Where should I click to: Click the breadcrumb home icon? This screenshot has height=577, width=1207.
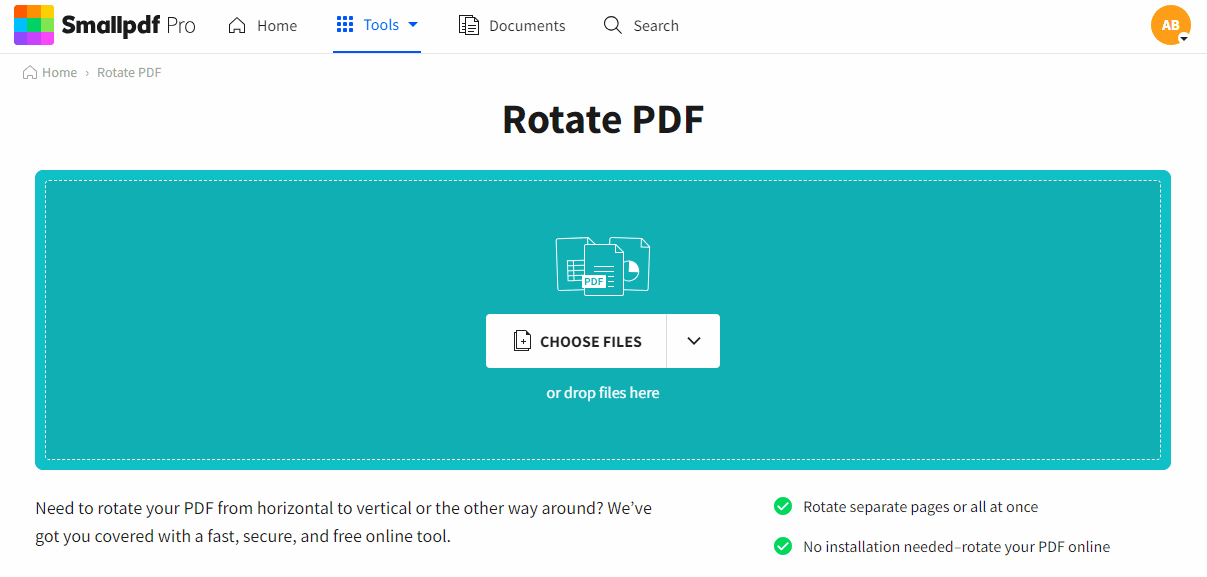28,72
